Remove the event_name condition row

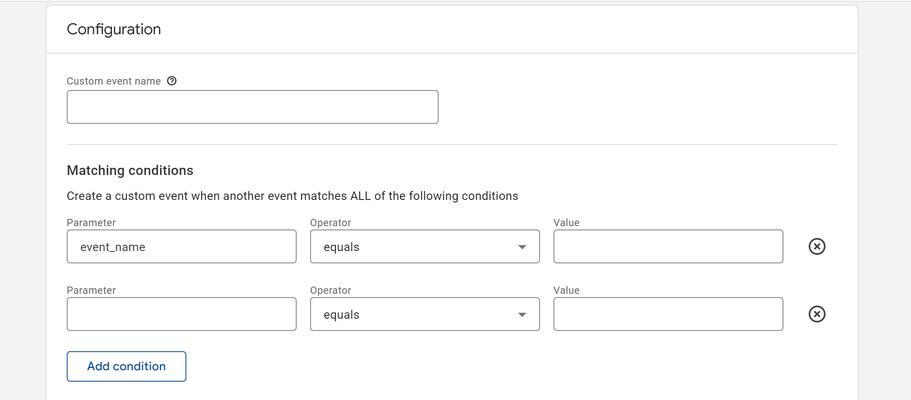816,247
